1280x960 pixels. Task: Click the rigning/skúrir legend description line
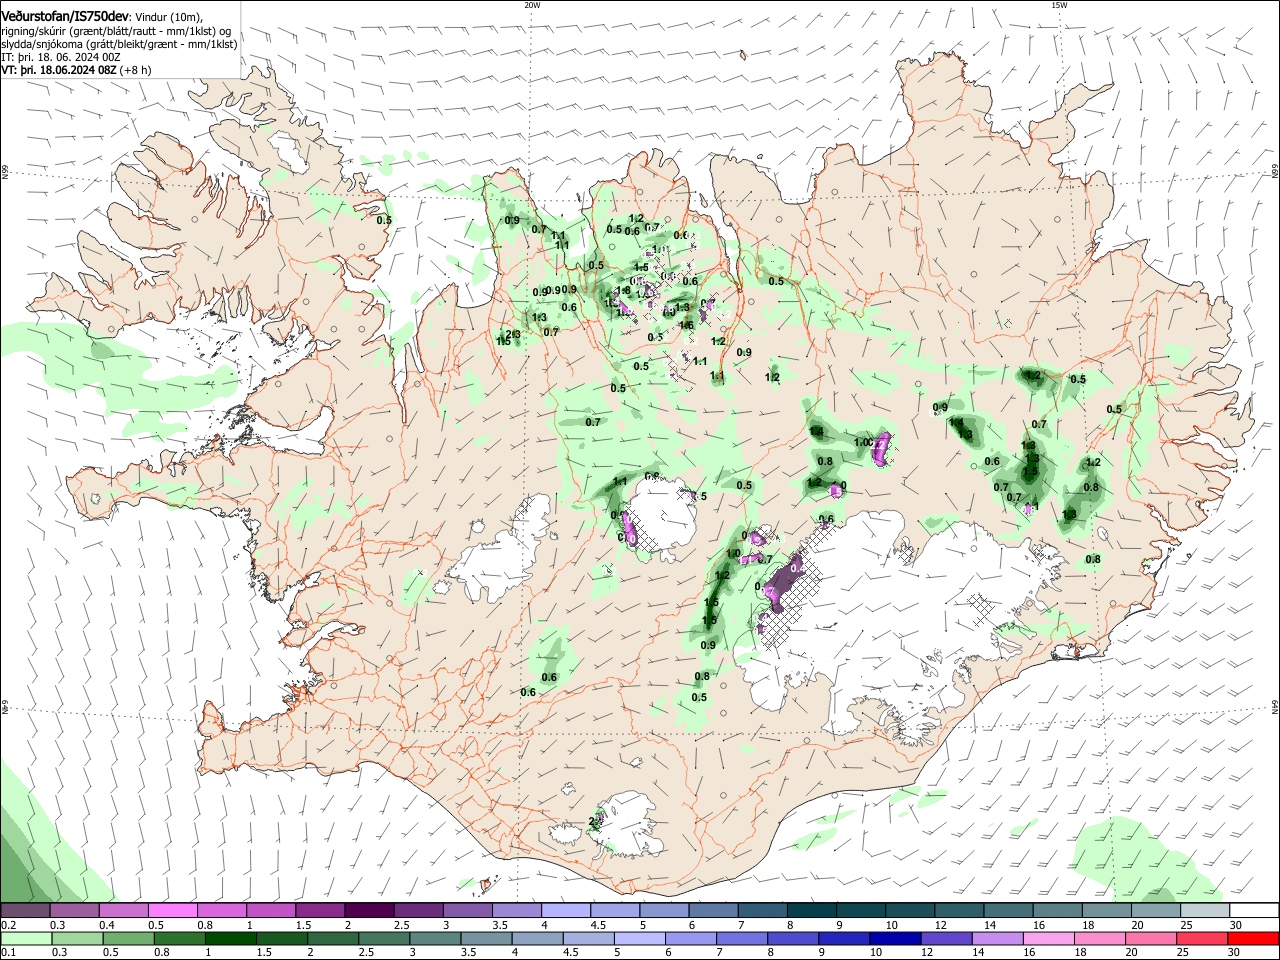[115, 31]
